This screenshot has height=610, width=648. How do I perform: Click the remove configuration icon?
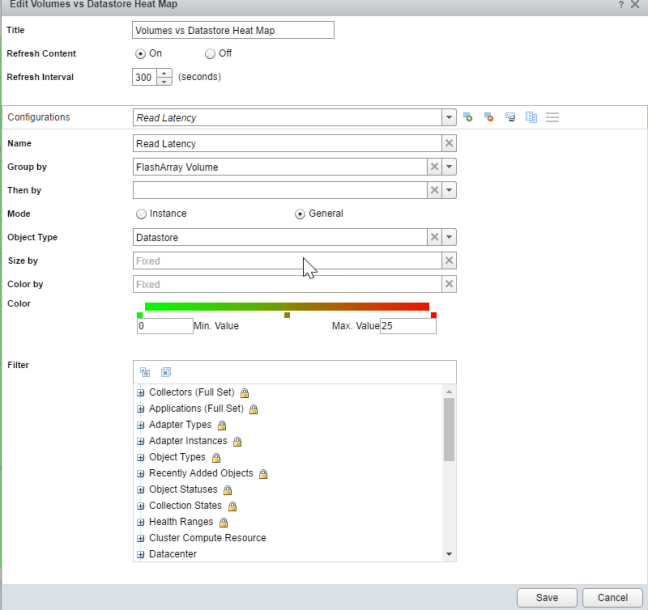[x=489, y=117]
